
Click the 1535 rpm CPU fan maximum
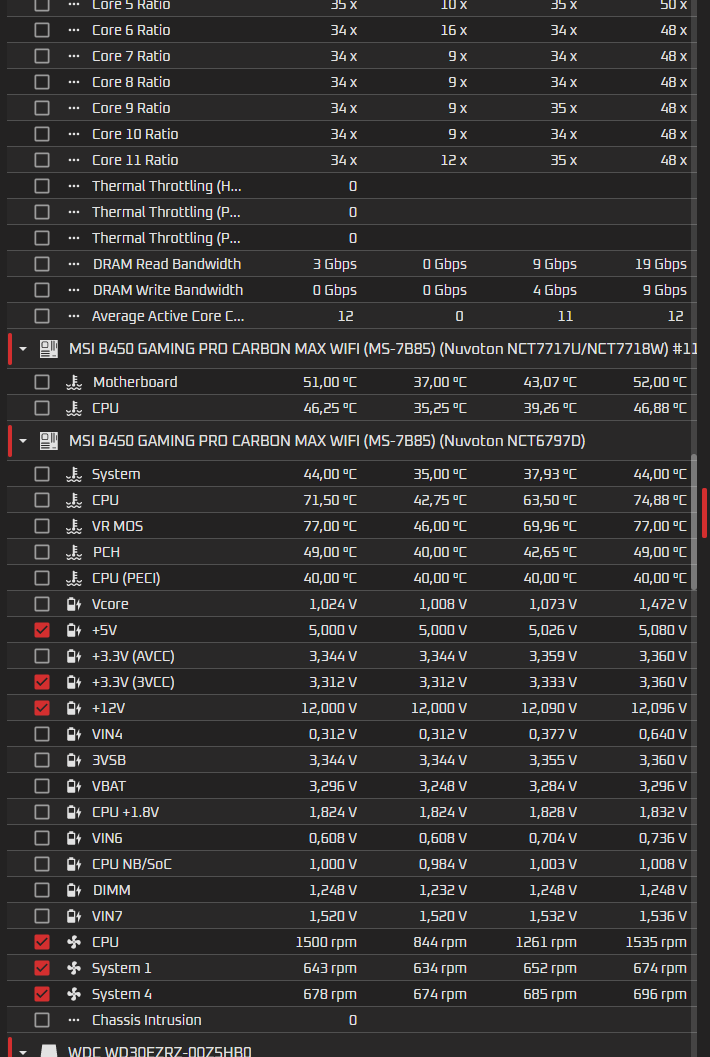click(656, 942)
